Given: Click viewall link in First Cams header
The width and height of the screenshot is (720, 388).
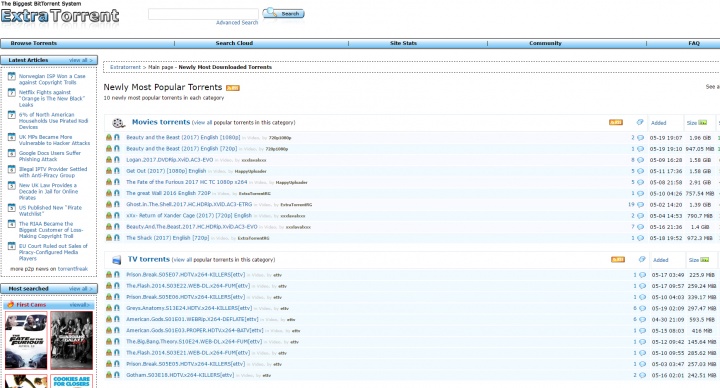Looking at the screenshot, I should 79,305.
